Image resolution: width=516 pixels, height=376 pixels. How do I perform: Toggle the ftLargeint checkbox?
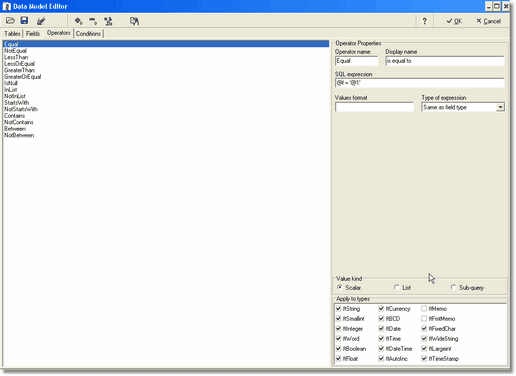pos(424,349)
